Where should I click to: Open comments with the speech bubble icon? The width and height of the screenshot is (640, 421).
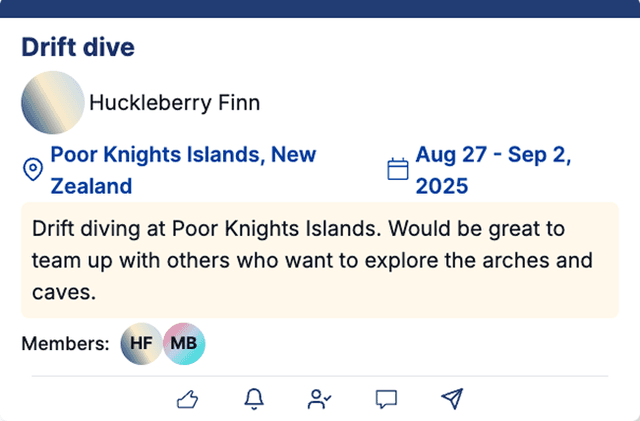(386, 399)
